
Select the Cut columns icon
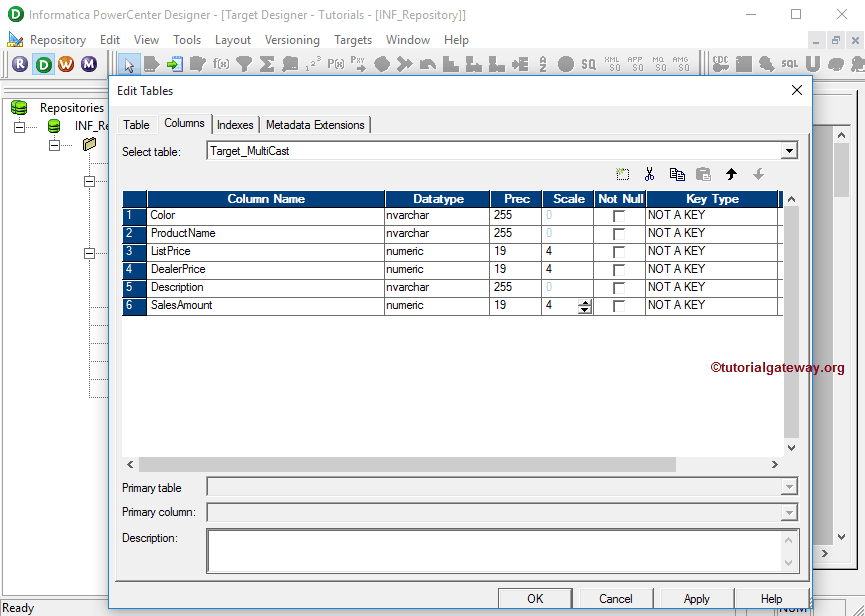649,173
